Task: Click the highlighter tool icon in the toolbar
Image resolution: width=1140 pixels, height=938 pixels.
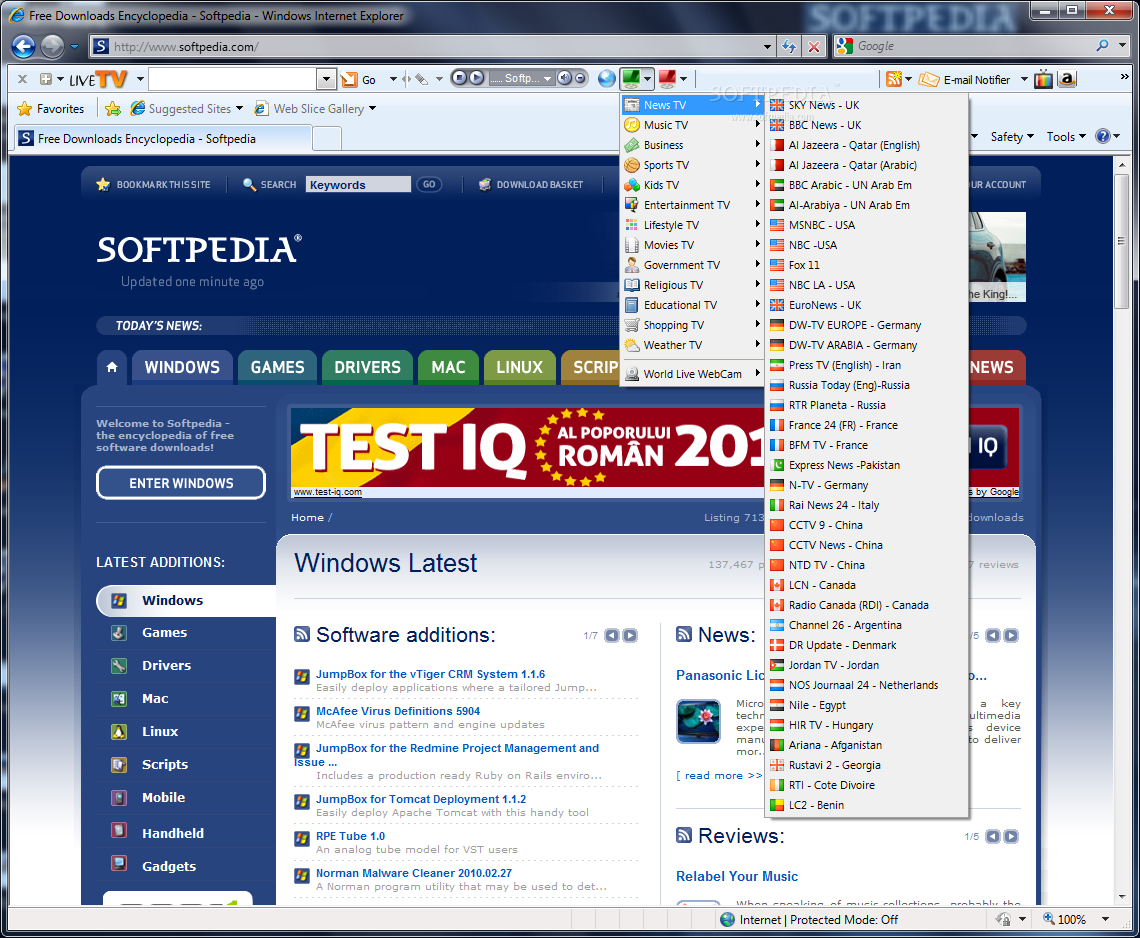Action: coord(422,79)
